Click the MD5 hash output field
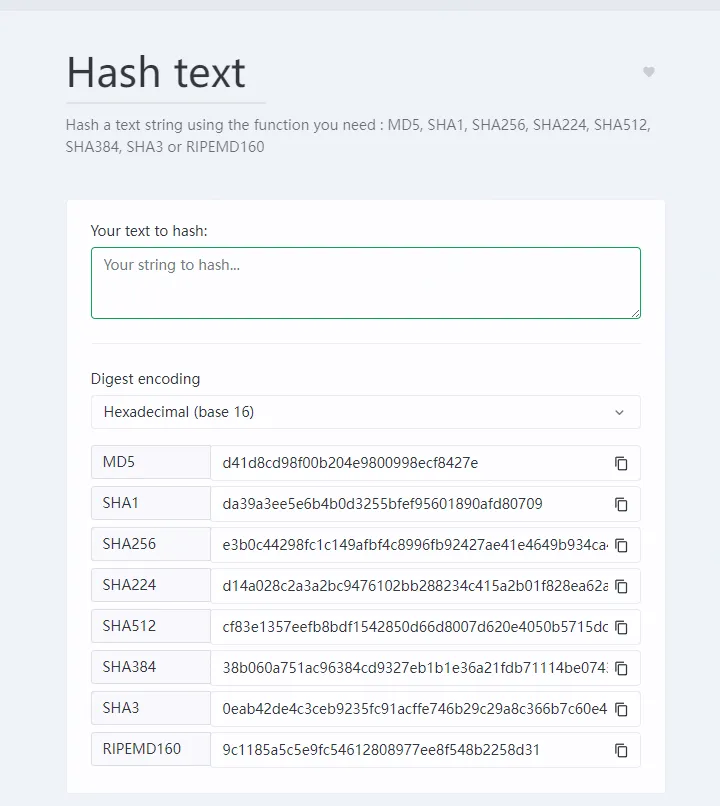The height and width of the screenshot is (806, 720). pos(410,463)
